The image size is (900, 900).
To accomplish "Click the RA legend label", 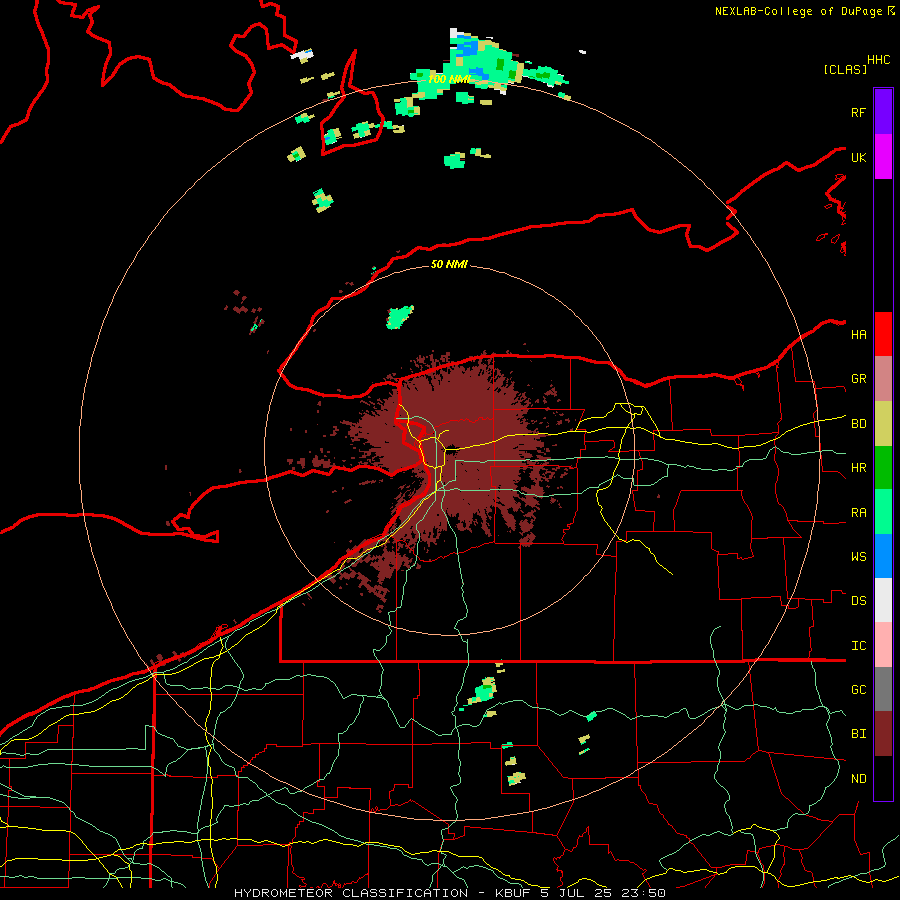I will tap(858, 513).
